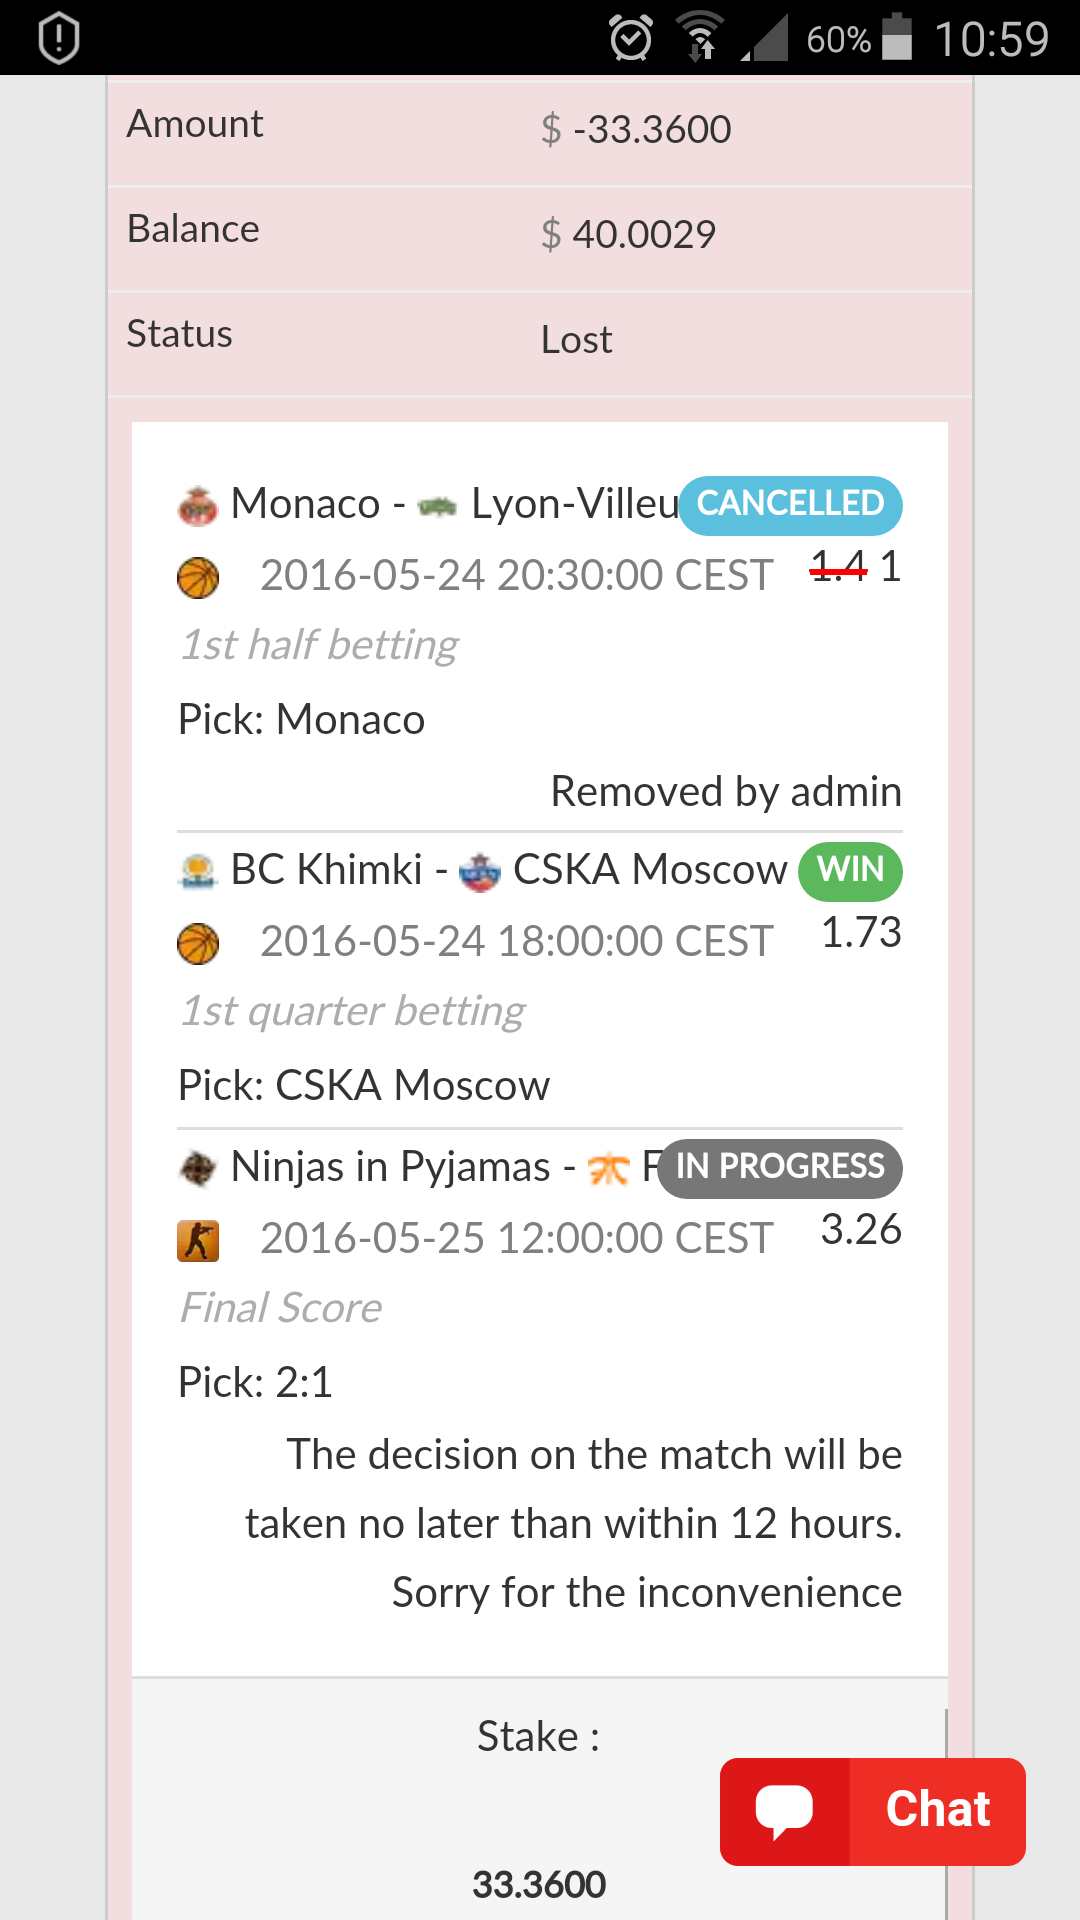The height and width of the screenshot is (1920, 1080).
Task: Tap the alarm clock status bar icon
Action: tap(631, 39)
